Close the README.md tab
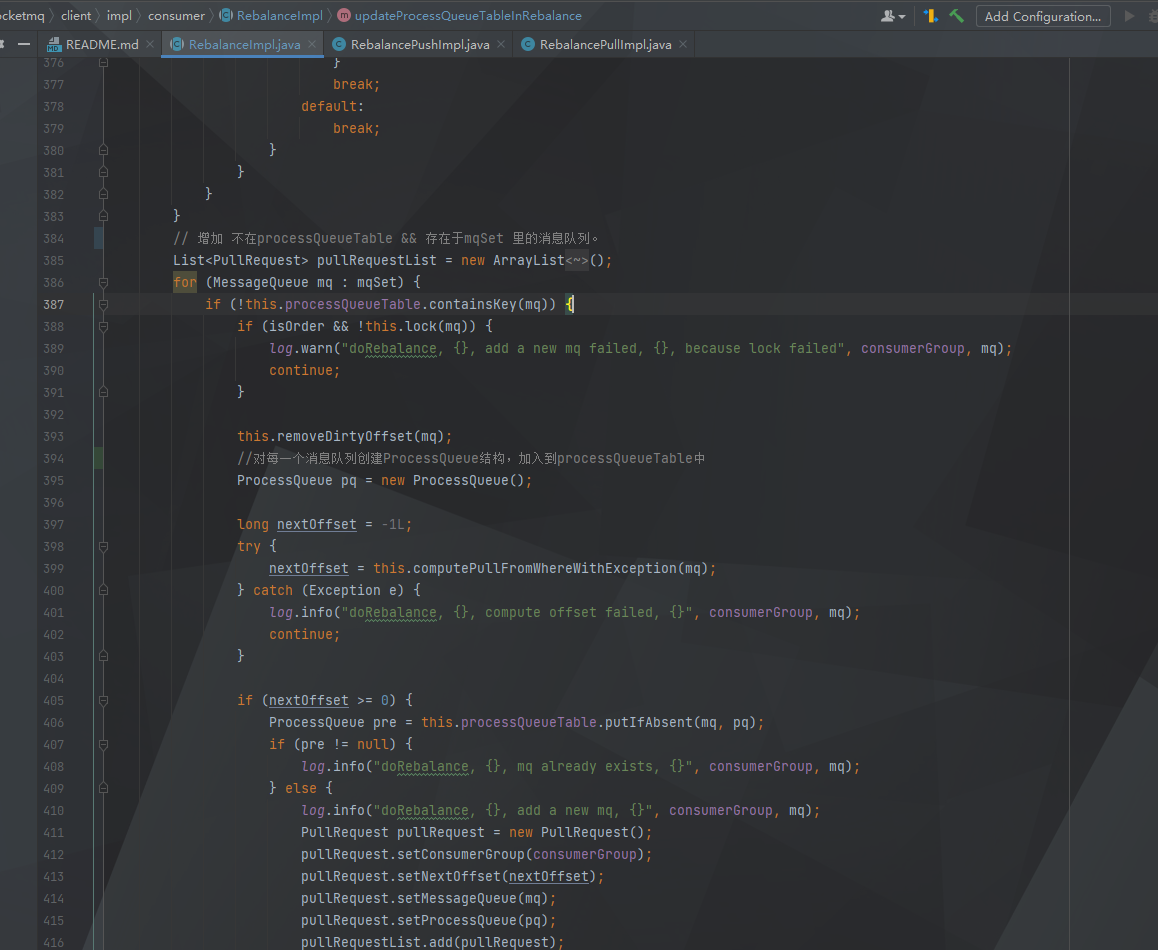 (x=150, y=44)
